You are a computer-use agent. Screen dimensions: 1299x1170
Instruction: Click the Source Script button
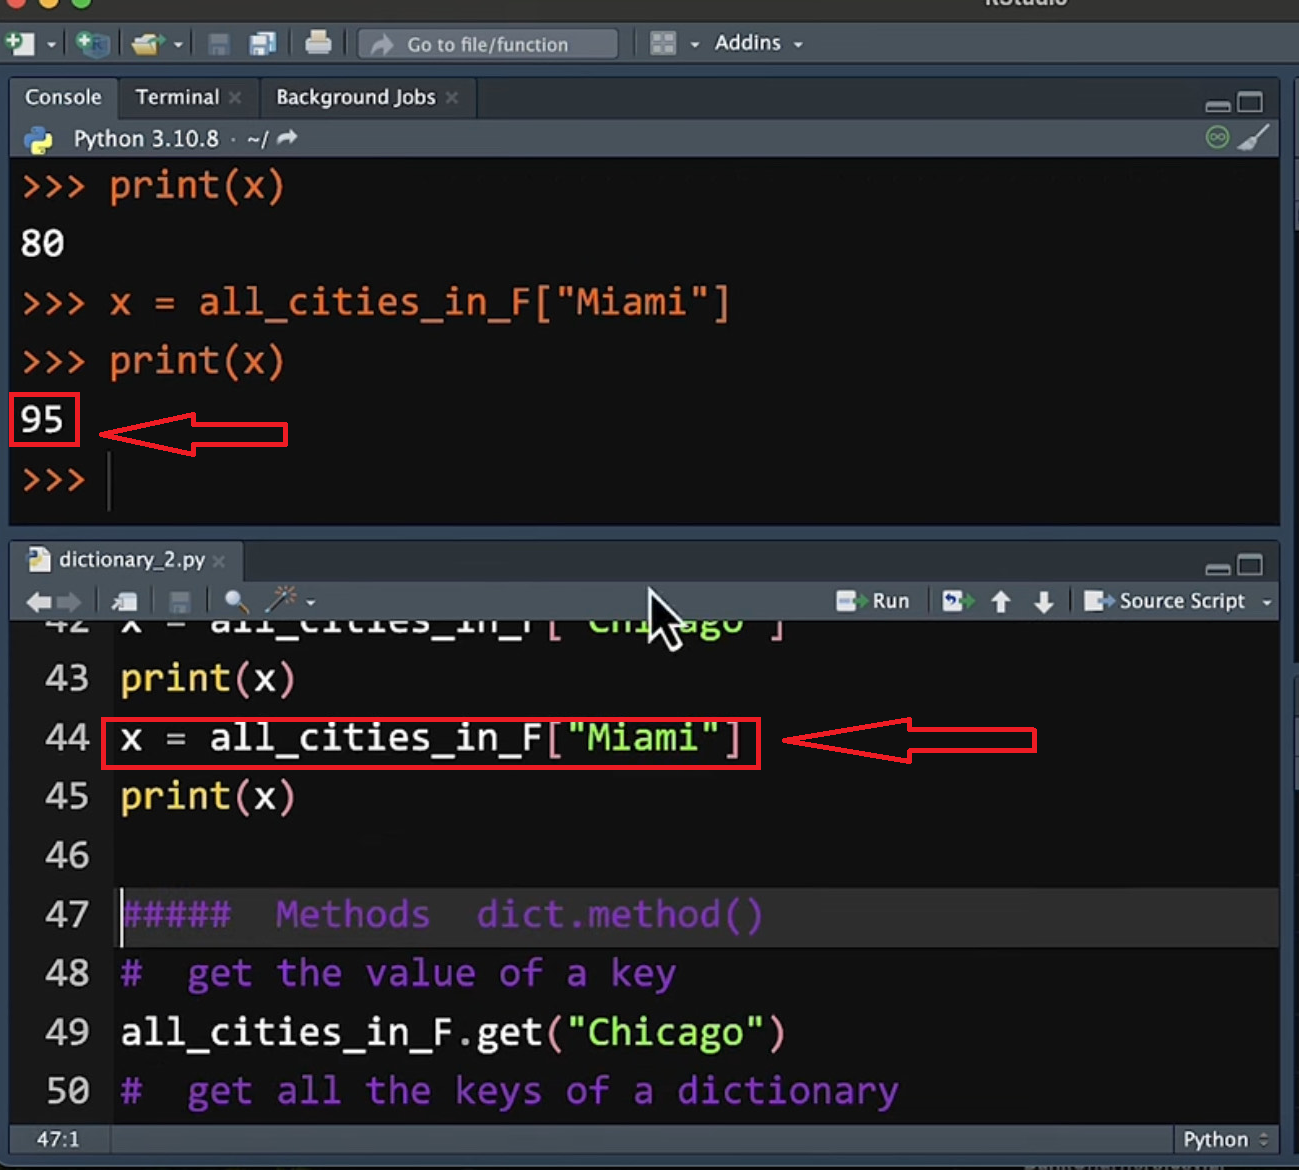click(1166, 601)
